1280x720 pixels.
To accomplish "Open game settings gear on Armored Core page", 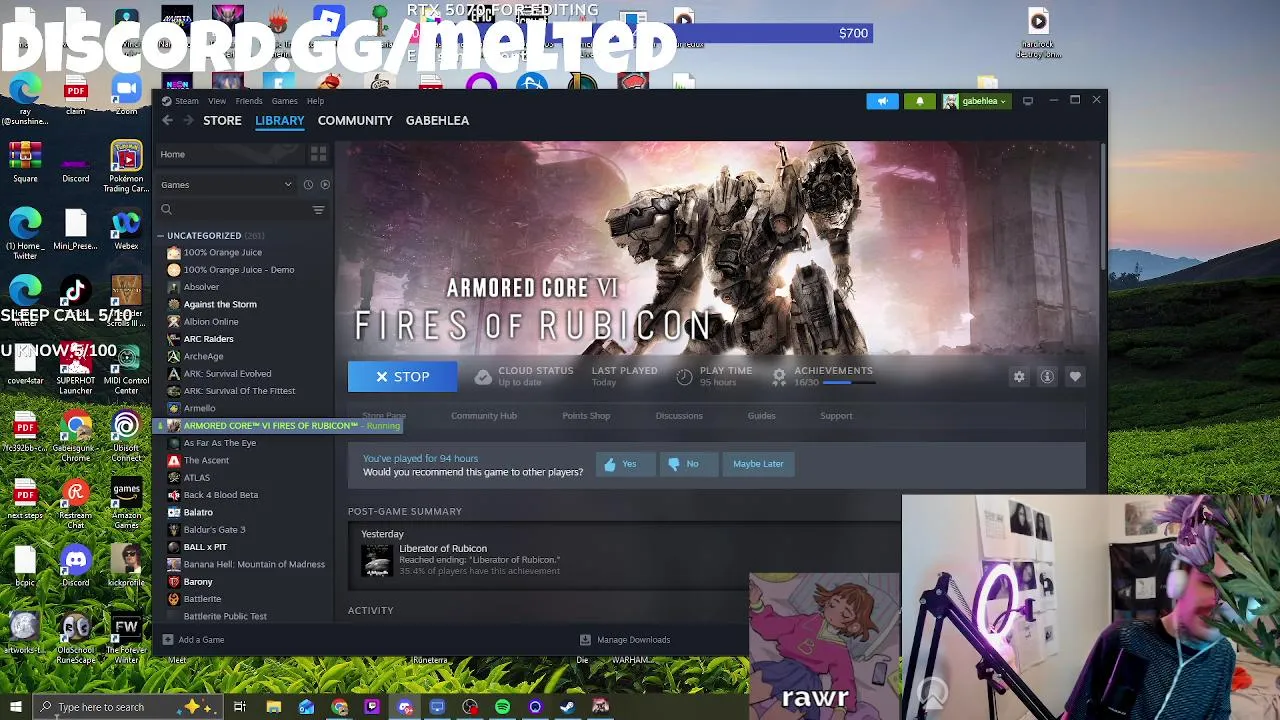I will (x=1019, y=377).
